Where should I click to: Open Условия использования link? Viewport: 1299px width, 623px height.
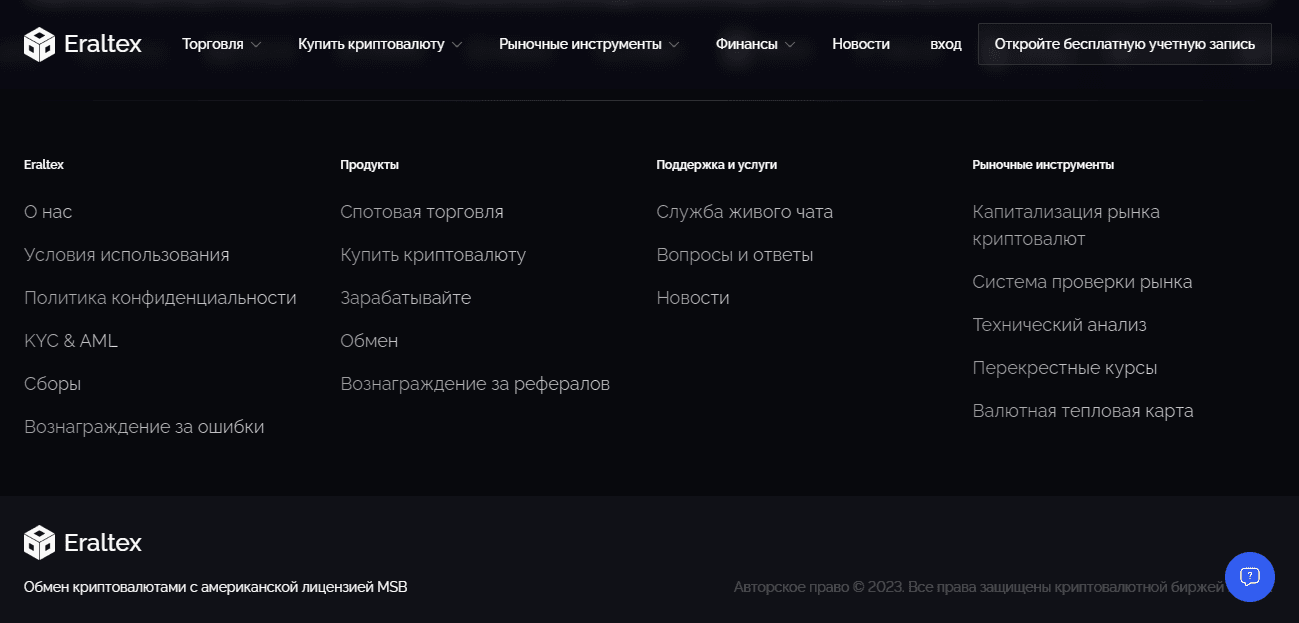pos(127,255)
